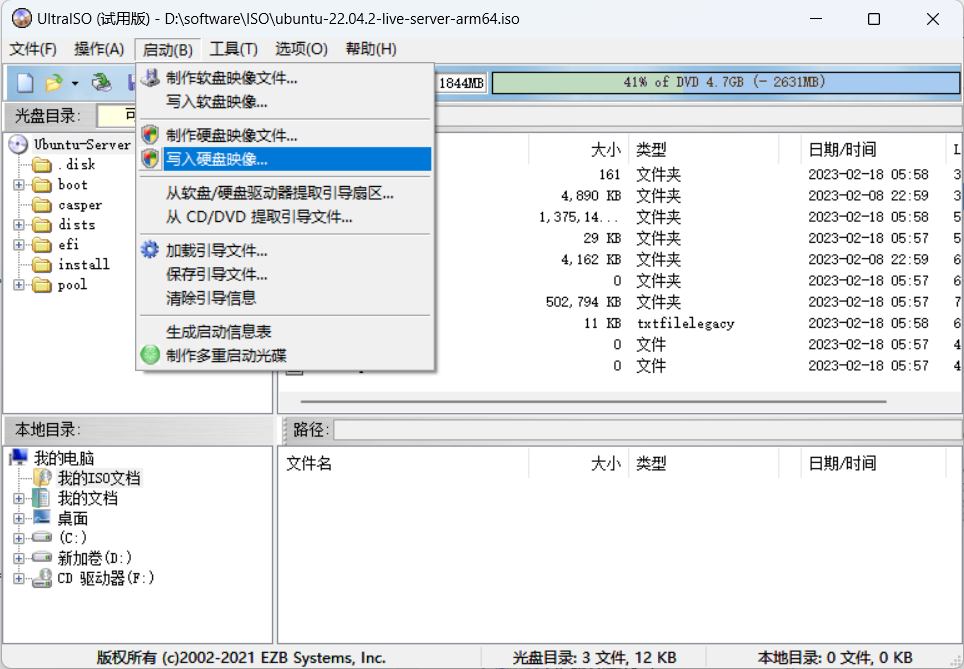Choose 生成启动信息表 from the menu

285,331
